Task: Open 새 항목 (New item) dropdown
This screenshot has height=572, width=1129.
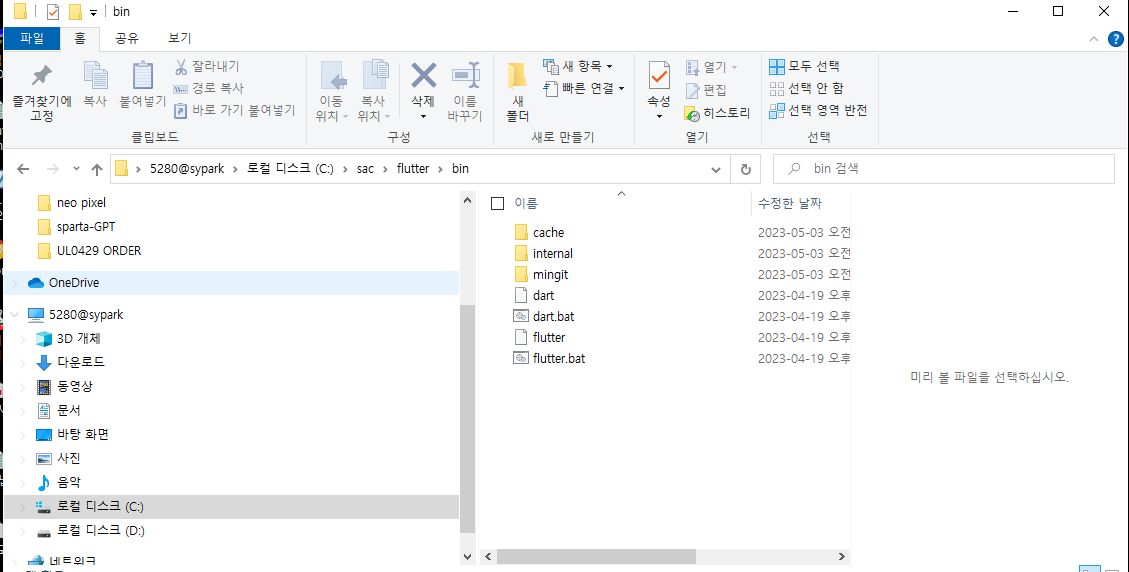Action: click(x=577, y=66)
